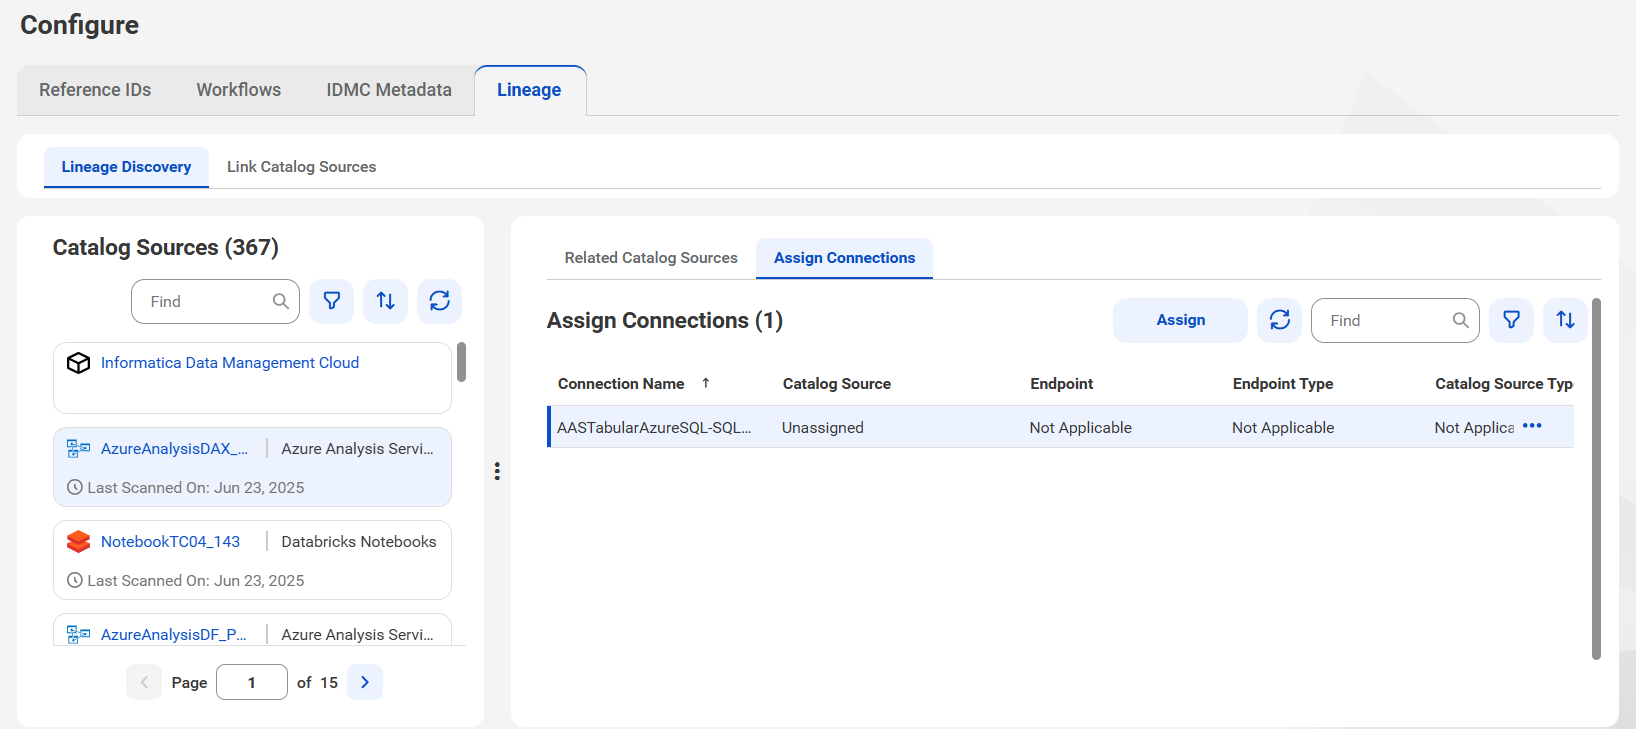Click the page number input field
This screenshot has height=729, width=1636.
click(x=252, y=682)
